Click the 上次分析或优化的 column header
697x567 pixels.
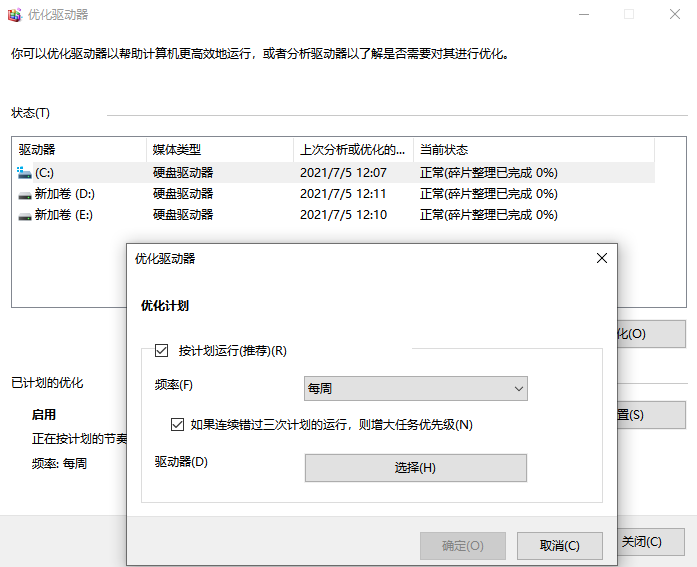point(353,150)
